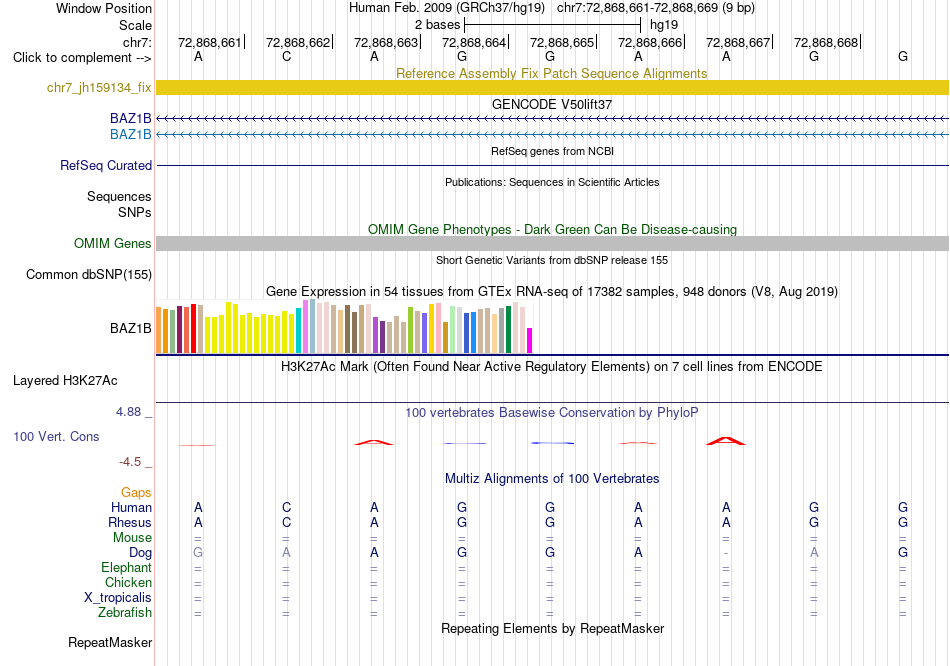Click the C base in the Rhesus row

(x=287, y=522)
